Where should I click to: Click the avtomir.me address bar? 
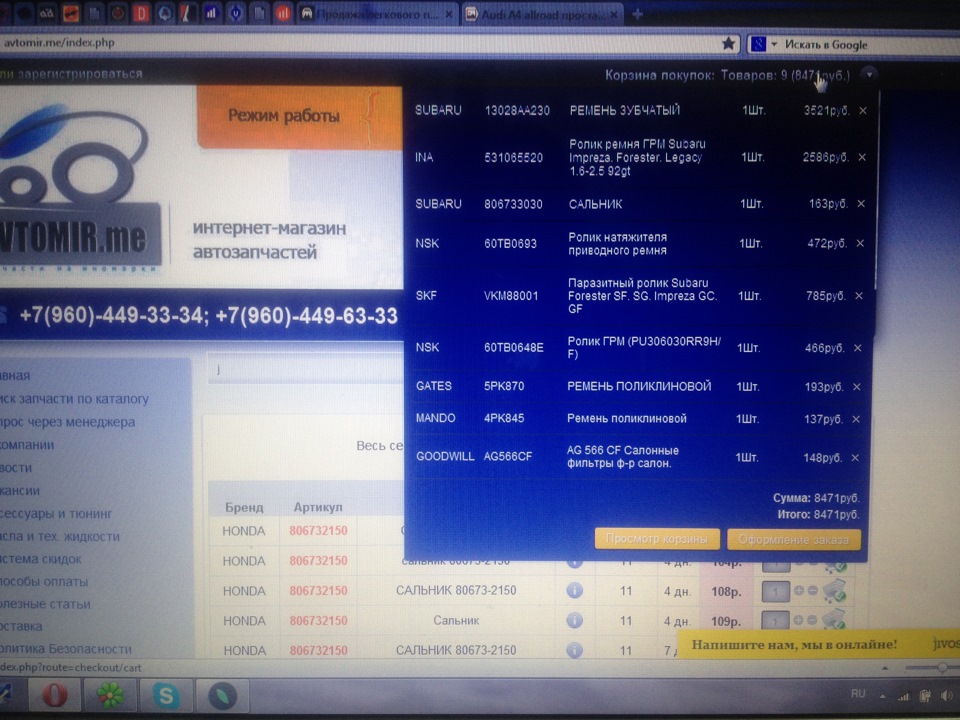[x=361, y=43]
